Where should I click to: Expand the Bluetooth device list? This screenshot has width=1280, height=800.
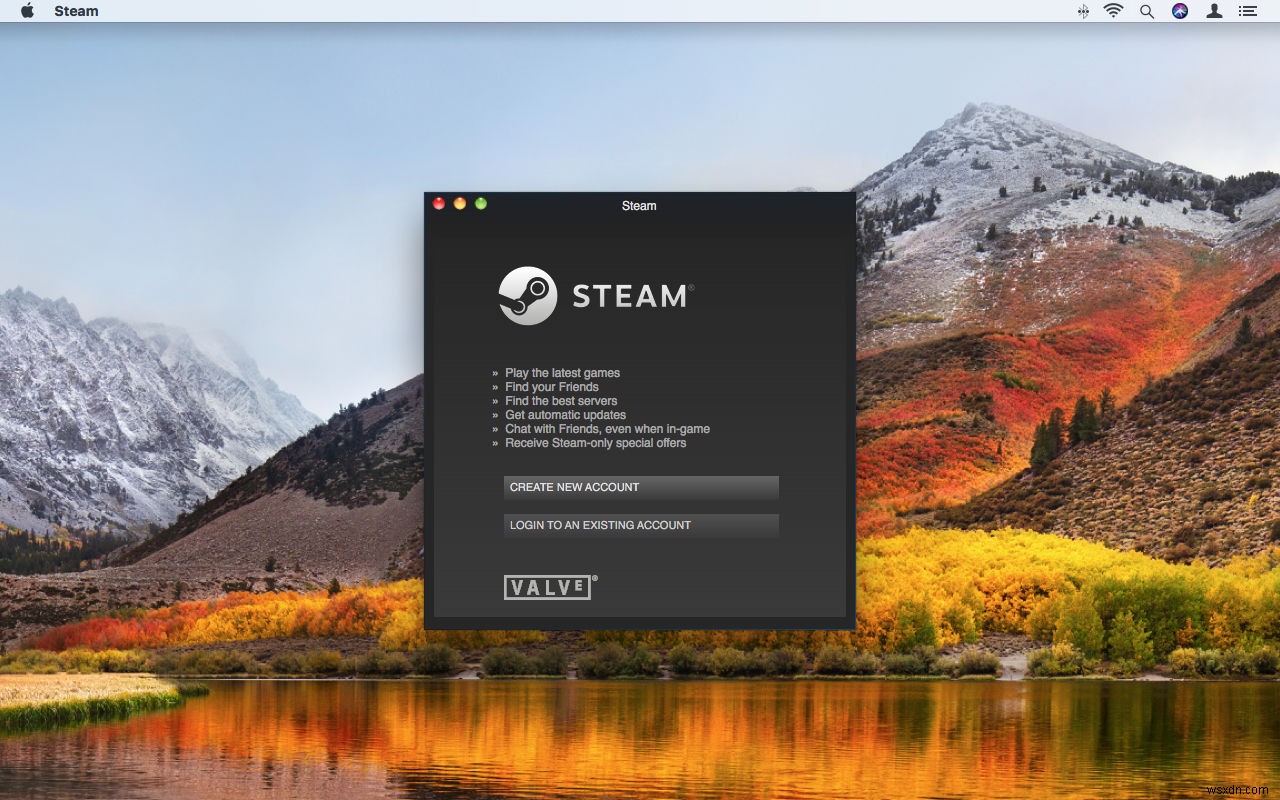pos(1083,11)
